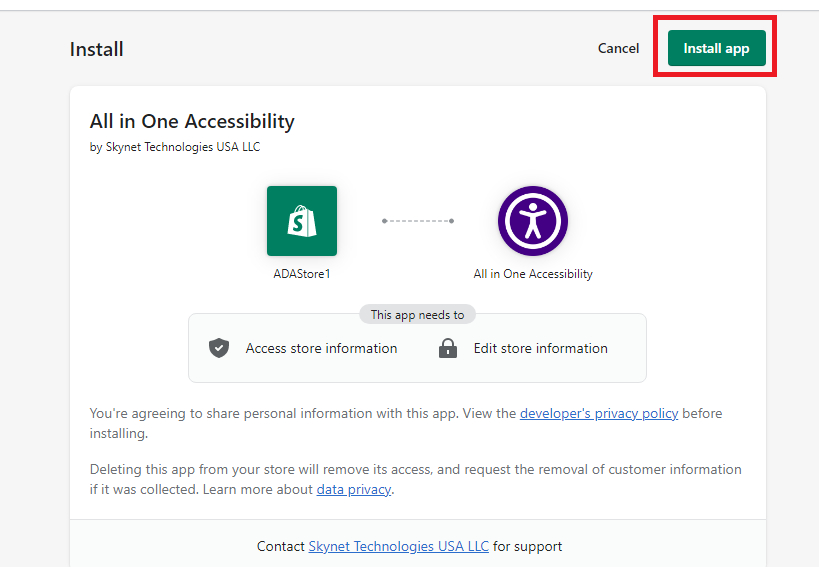
Task: Click 'by Skynet Technologies USA LLC' subtitle
Action: tap(175, 147)
